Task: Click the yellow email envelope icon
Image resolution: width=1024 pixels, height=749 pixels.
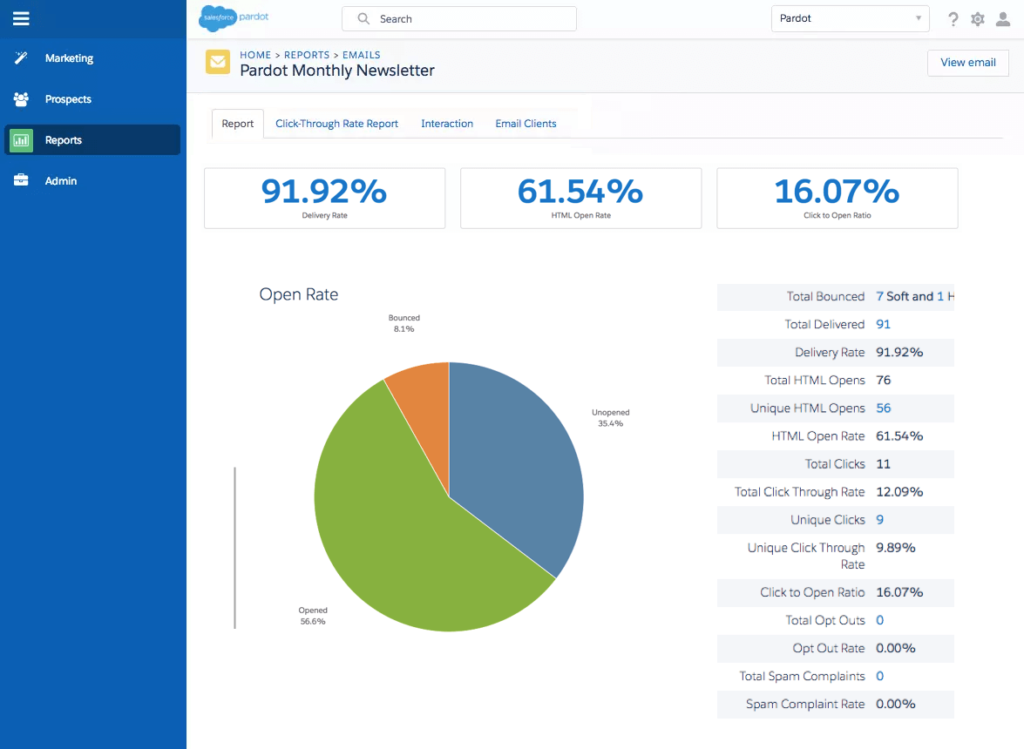Action: 218,62
